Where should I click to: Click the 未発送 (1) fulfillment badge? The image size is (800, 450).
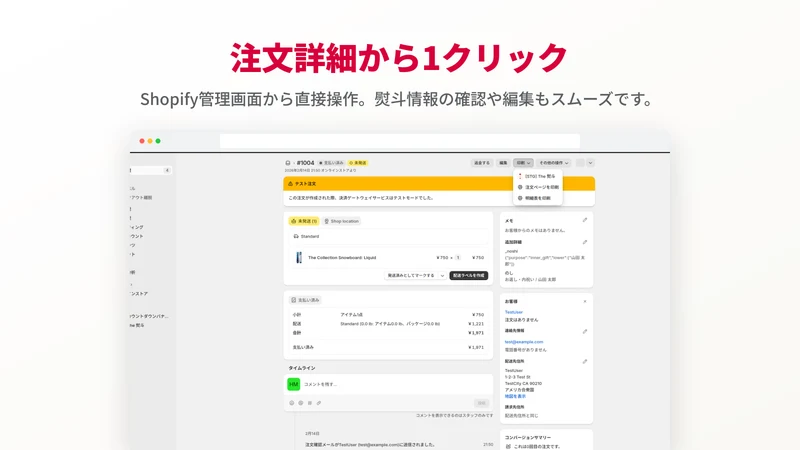tap(304, 221)
